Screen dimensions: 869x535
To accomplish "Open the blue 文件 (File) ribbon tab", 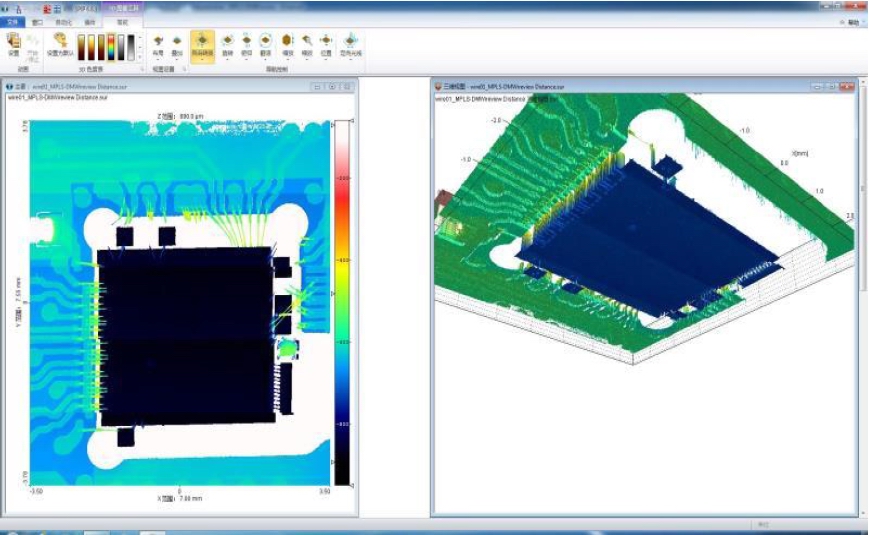I will tap(12, 22).
